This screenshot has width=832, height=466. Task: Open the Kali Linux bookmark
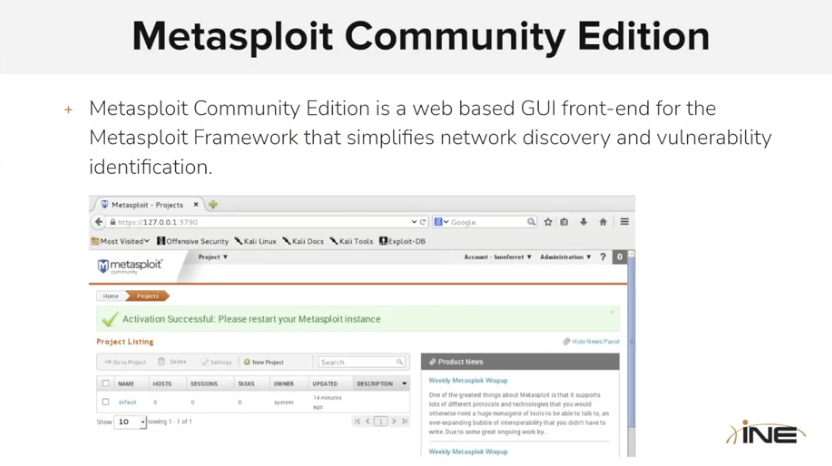click(x=255, y=241)
